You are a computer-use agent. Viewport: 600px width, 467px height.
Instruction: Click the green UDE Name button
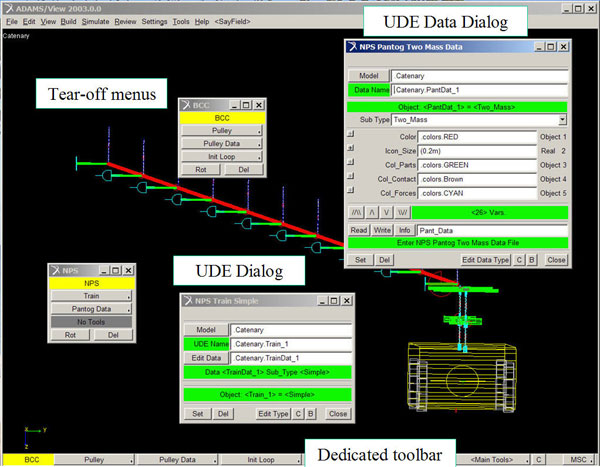(x=207, y=344)
